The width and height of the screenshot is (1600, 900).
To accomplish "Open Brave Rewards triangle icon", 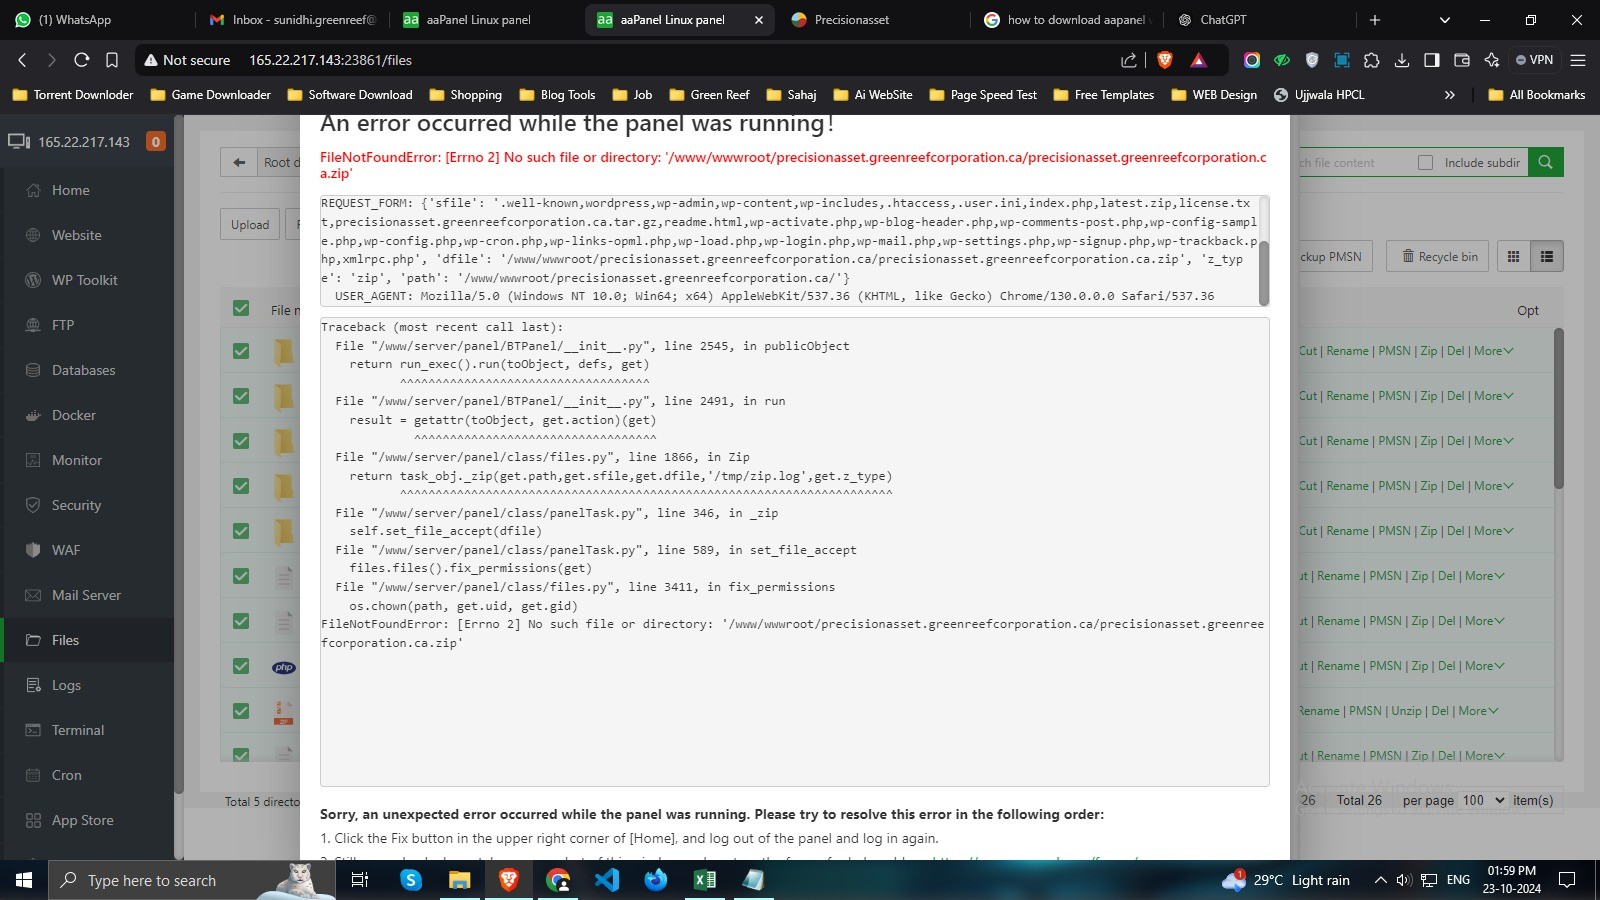I will pos(1198,60).
